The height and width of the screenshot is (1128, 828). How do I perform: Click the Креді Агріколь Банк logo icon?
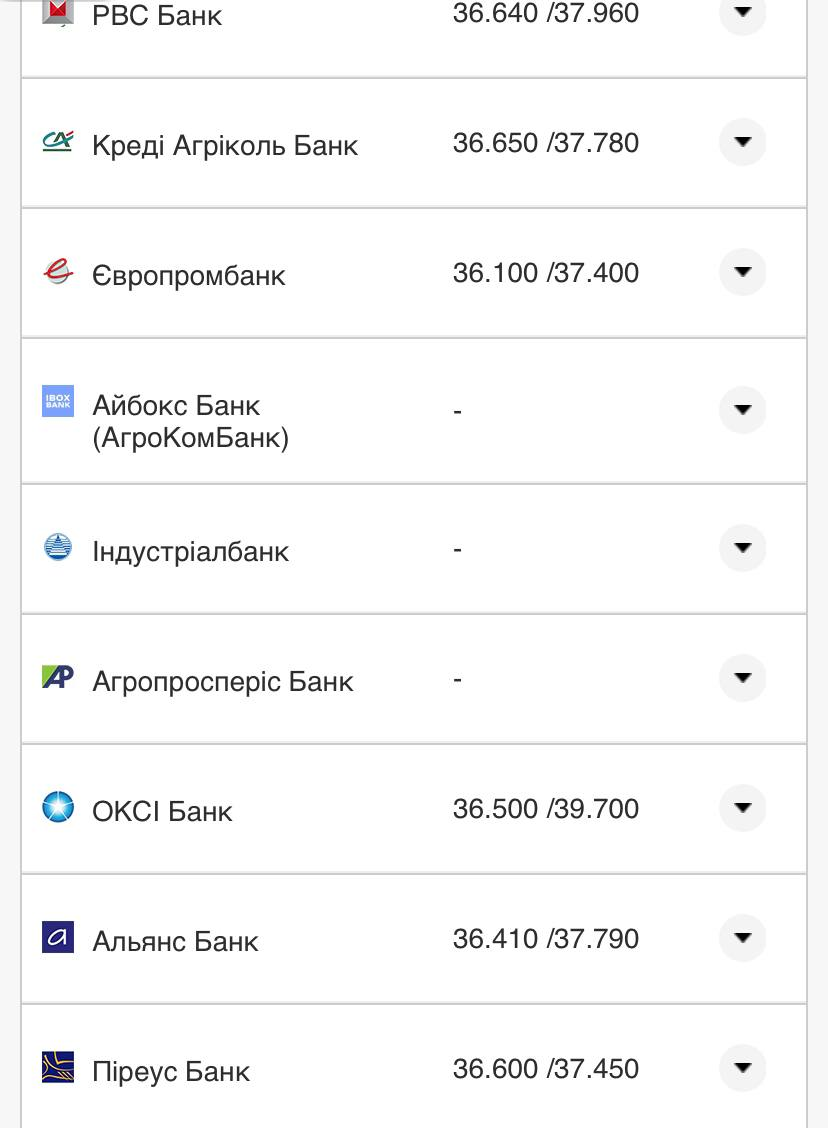[x=58, y=142]
